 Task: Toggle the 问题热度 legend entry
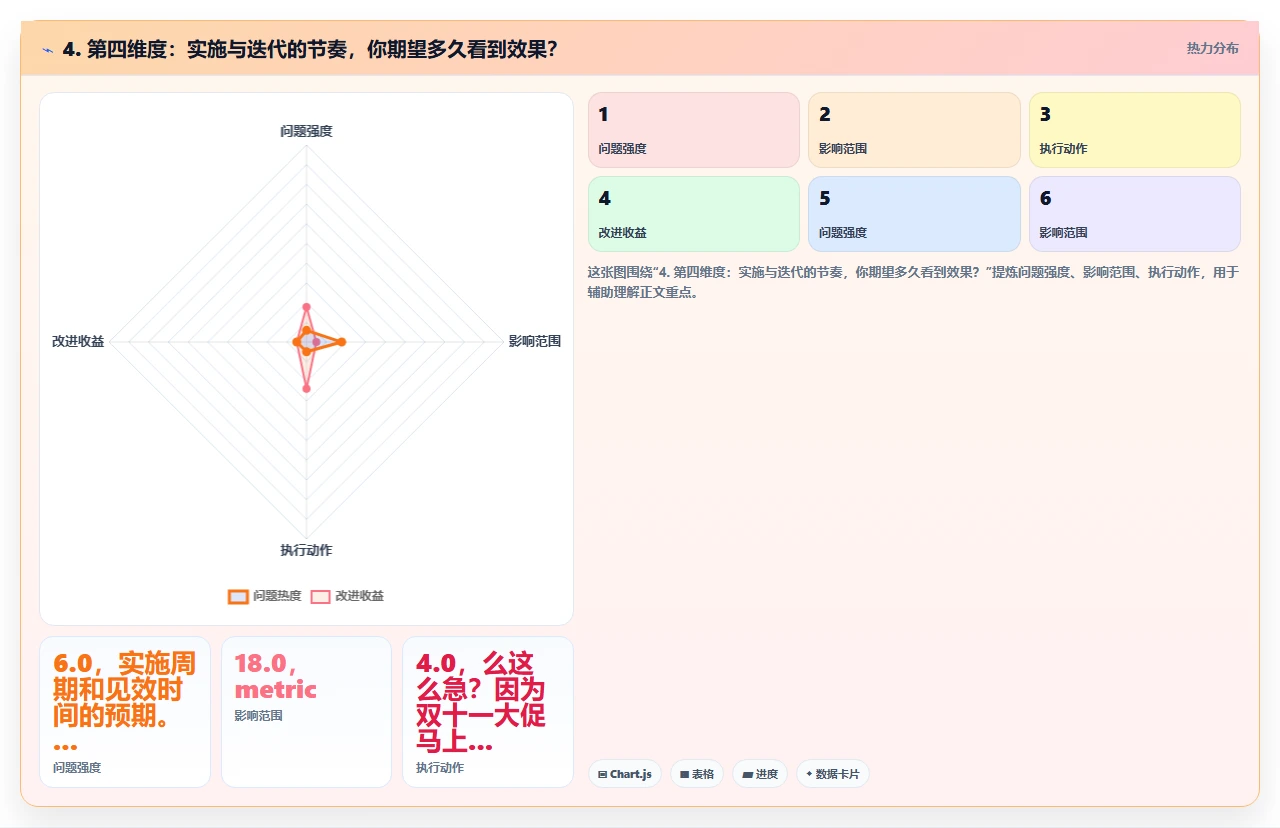coord(265,596)
